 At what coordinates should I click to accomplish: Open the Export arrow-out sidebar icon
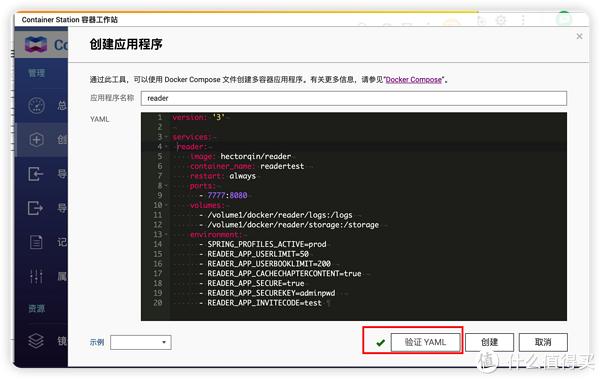(x=36, y=208)
